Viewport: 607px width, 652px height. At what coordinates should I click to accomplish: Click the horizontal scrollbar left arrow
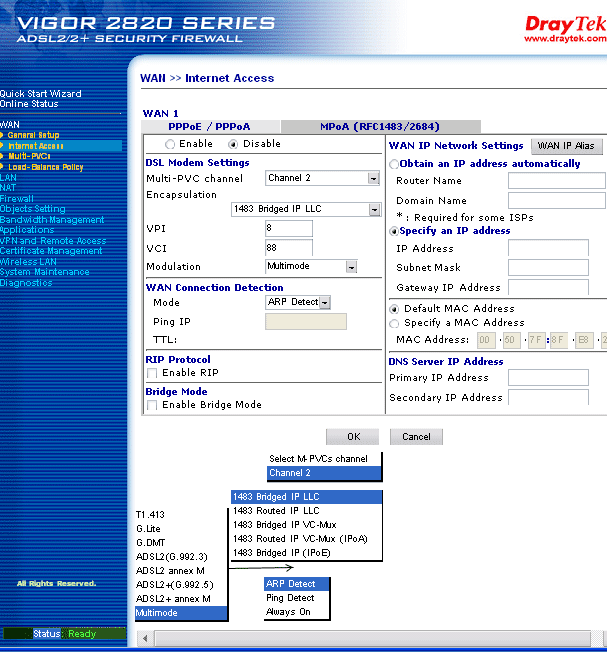[146, 638]
